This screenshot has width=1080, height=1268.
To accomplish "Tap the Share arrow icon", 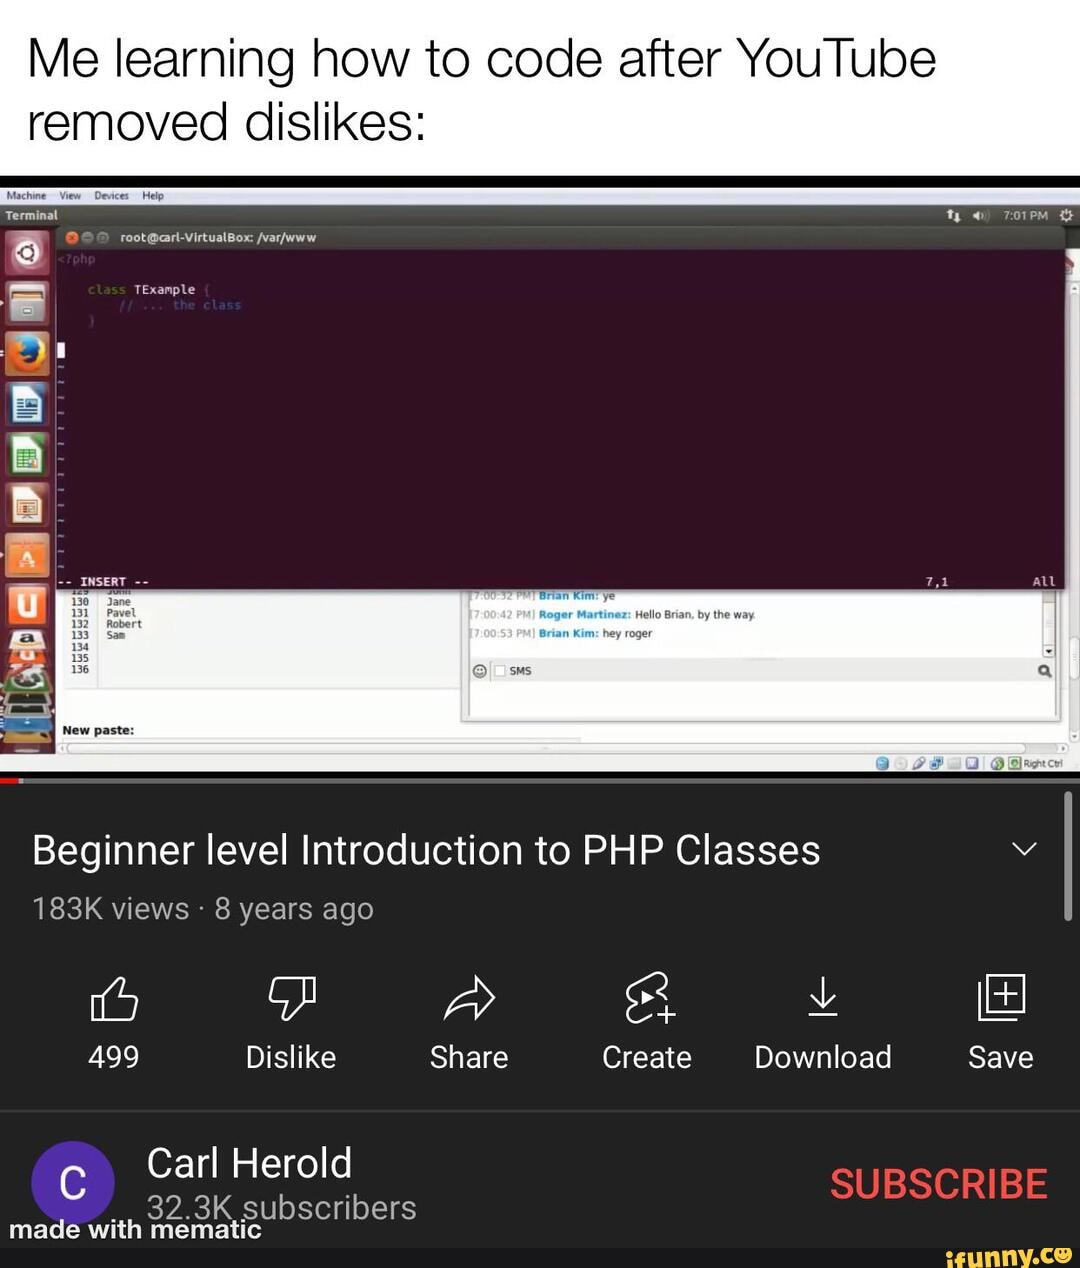I will (x=469, y=998).
